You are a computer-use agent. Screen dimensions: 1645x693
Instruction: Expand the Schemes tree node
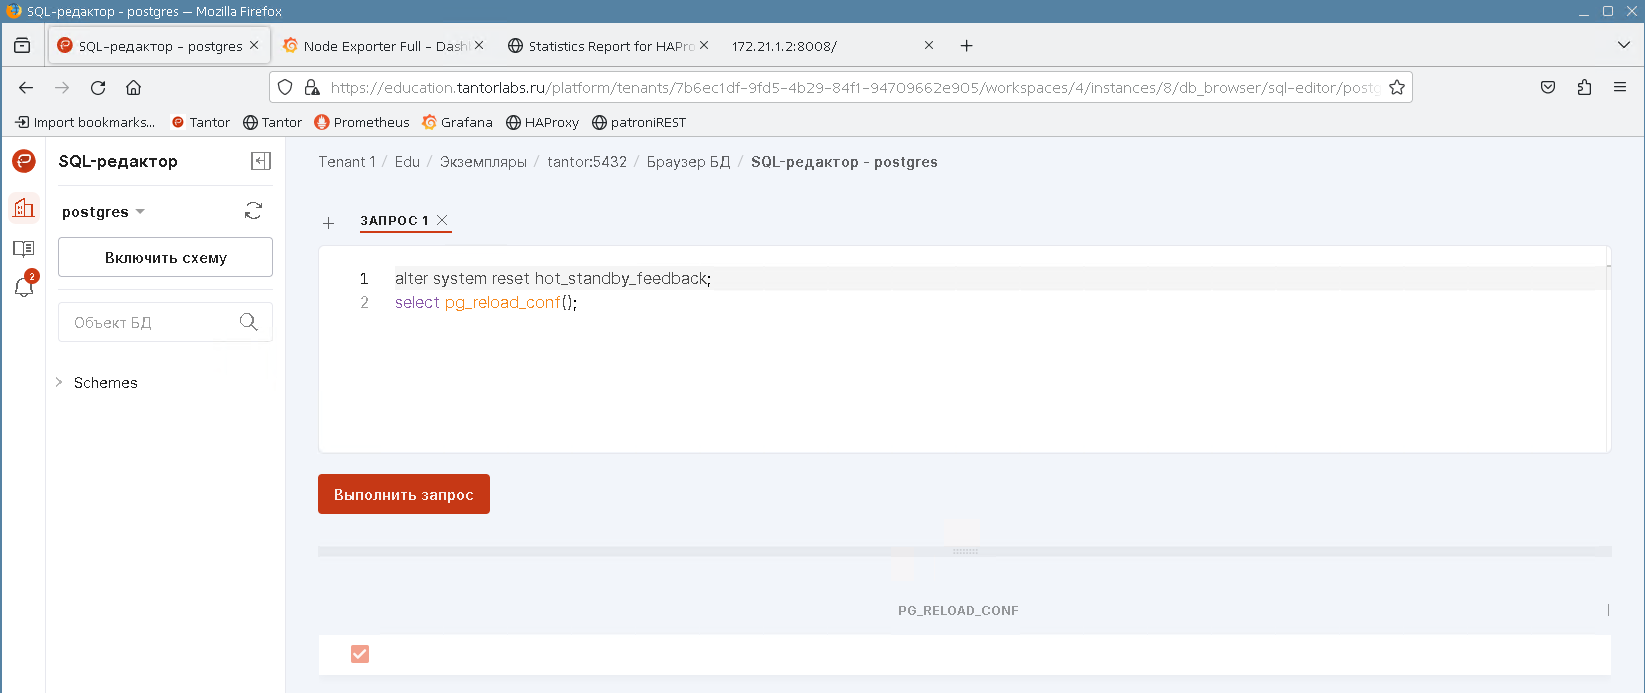click(x=59, y=383)
